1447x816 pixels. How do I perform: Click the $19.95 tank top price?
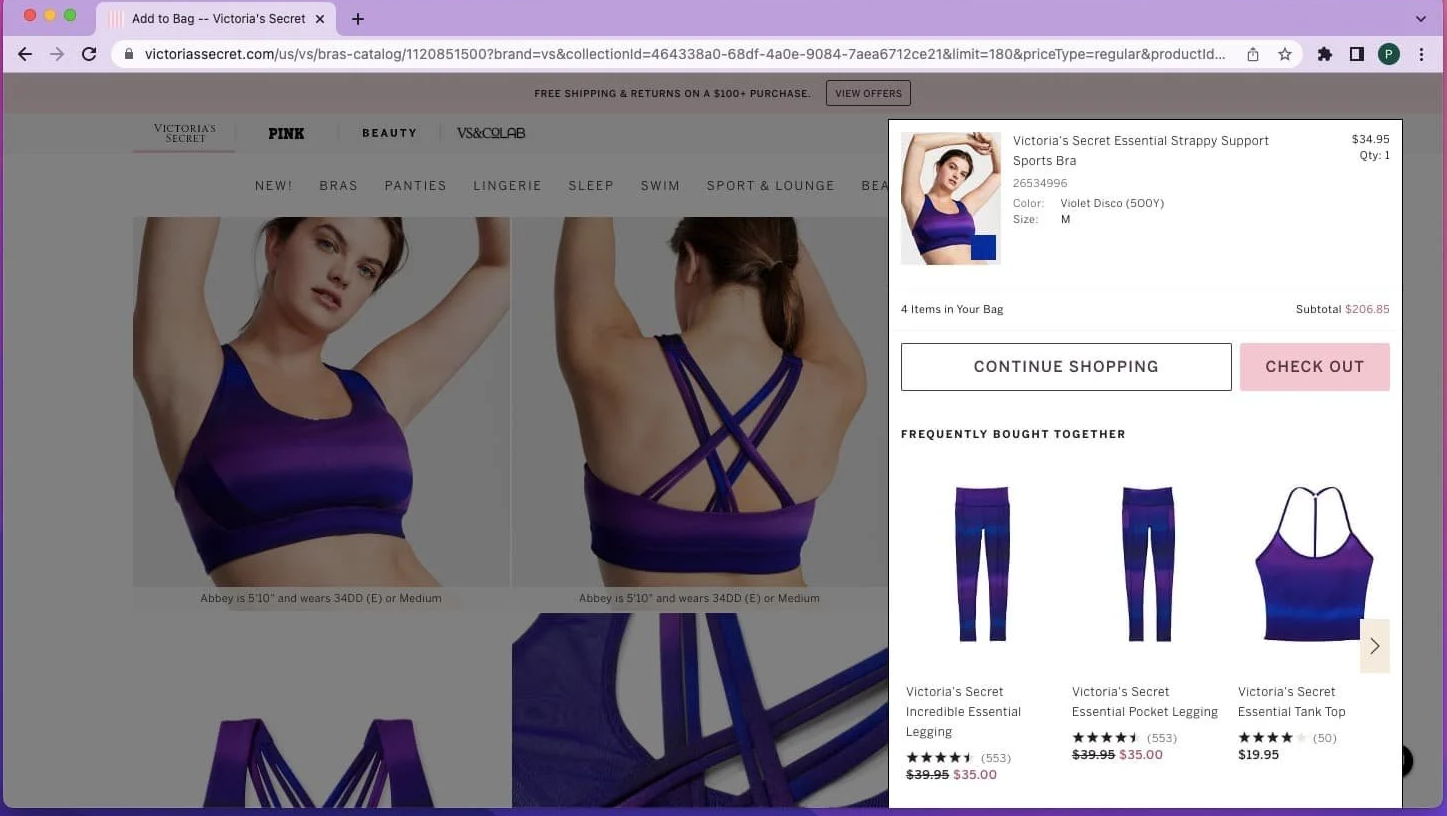tap(1258, 755)
